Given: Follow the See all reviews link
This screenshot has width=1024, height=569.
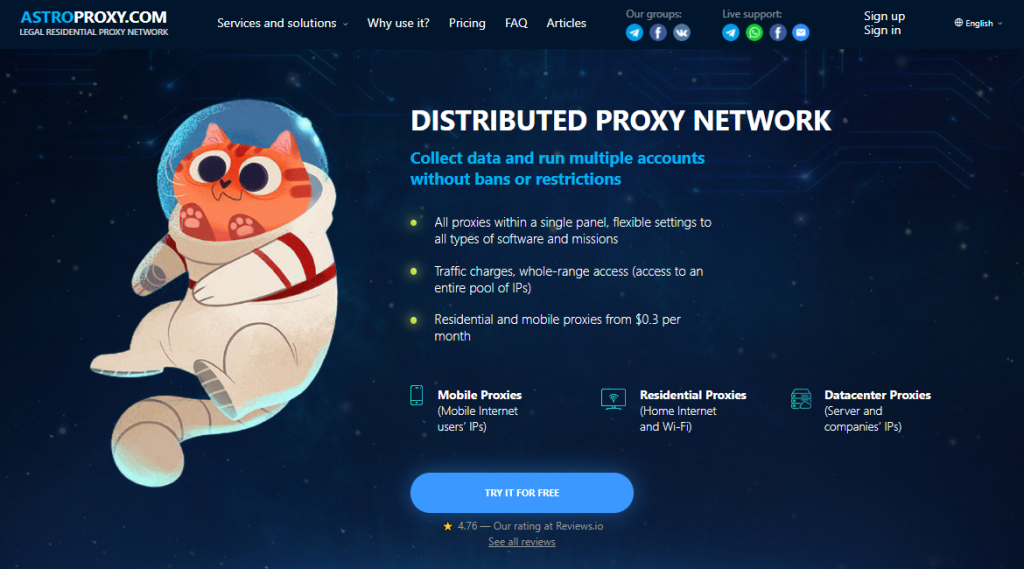Looking at the screenshot, I should pyautogui.click(x=522, y=542).
